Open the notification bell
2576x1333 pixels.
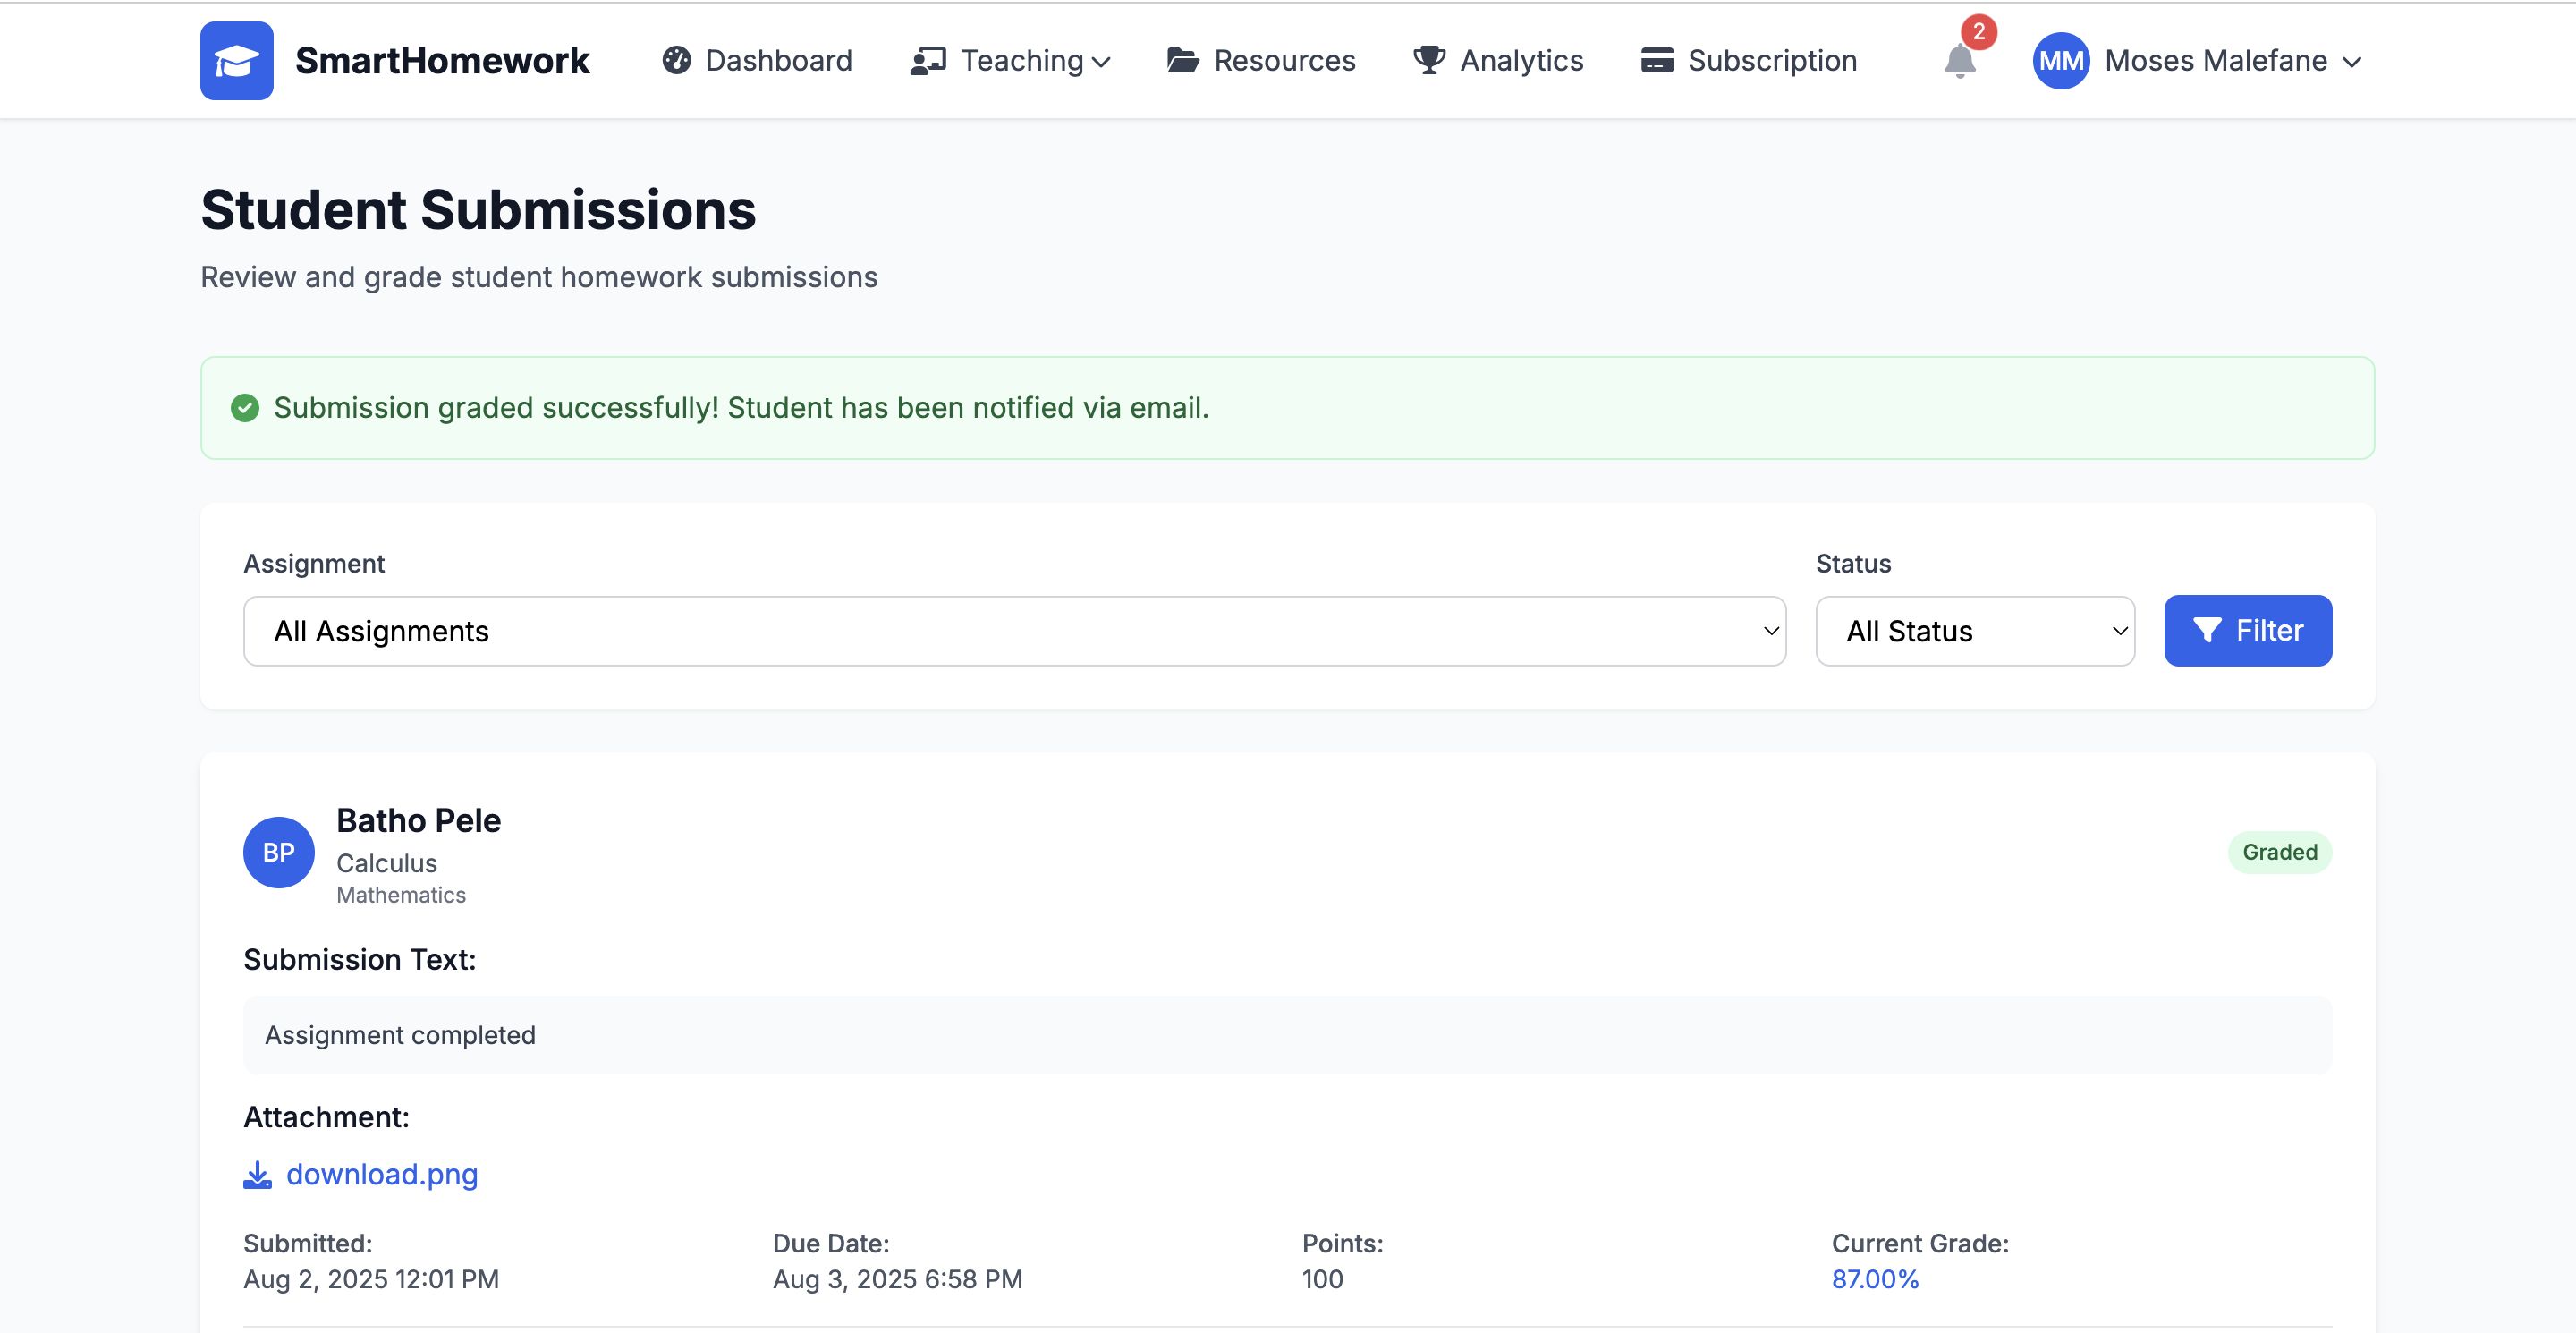pos(1959,61)
